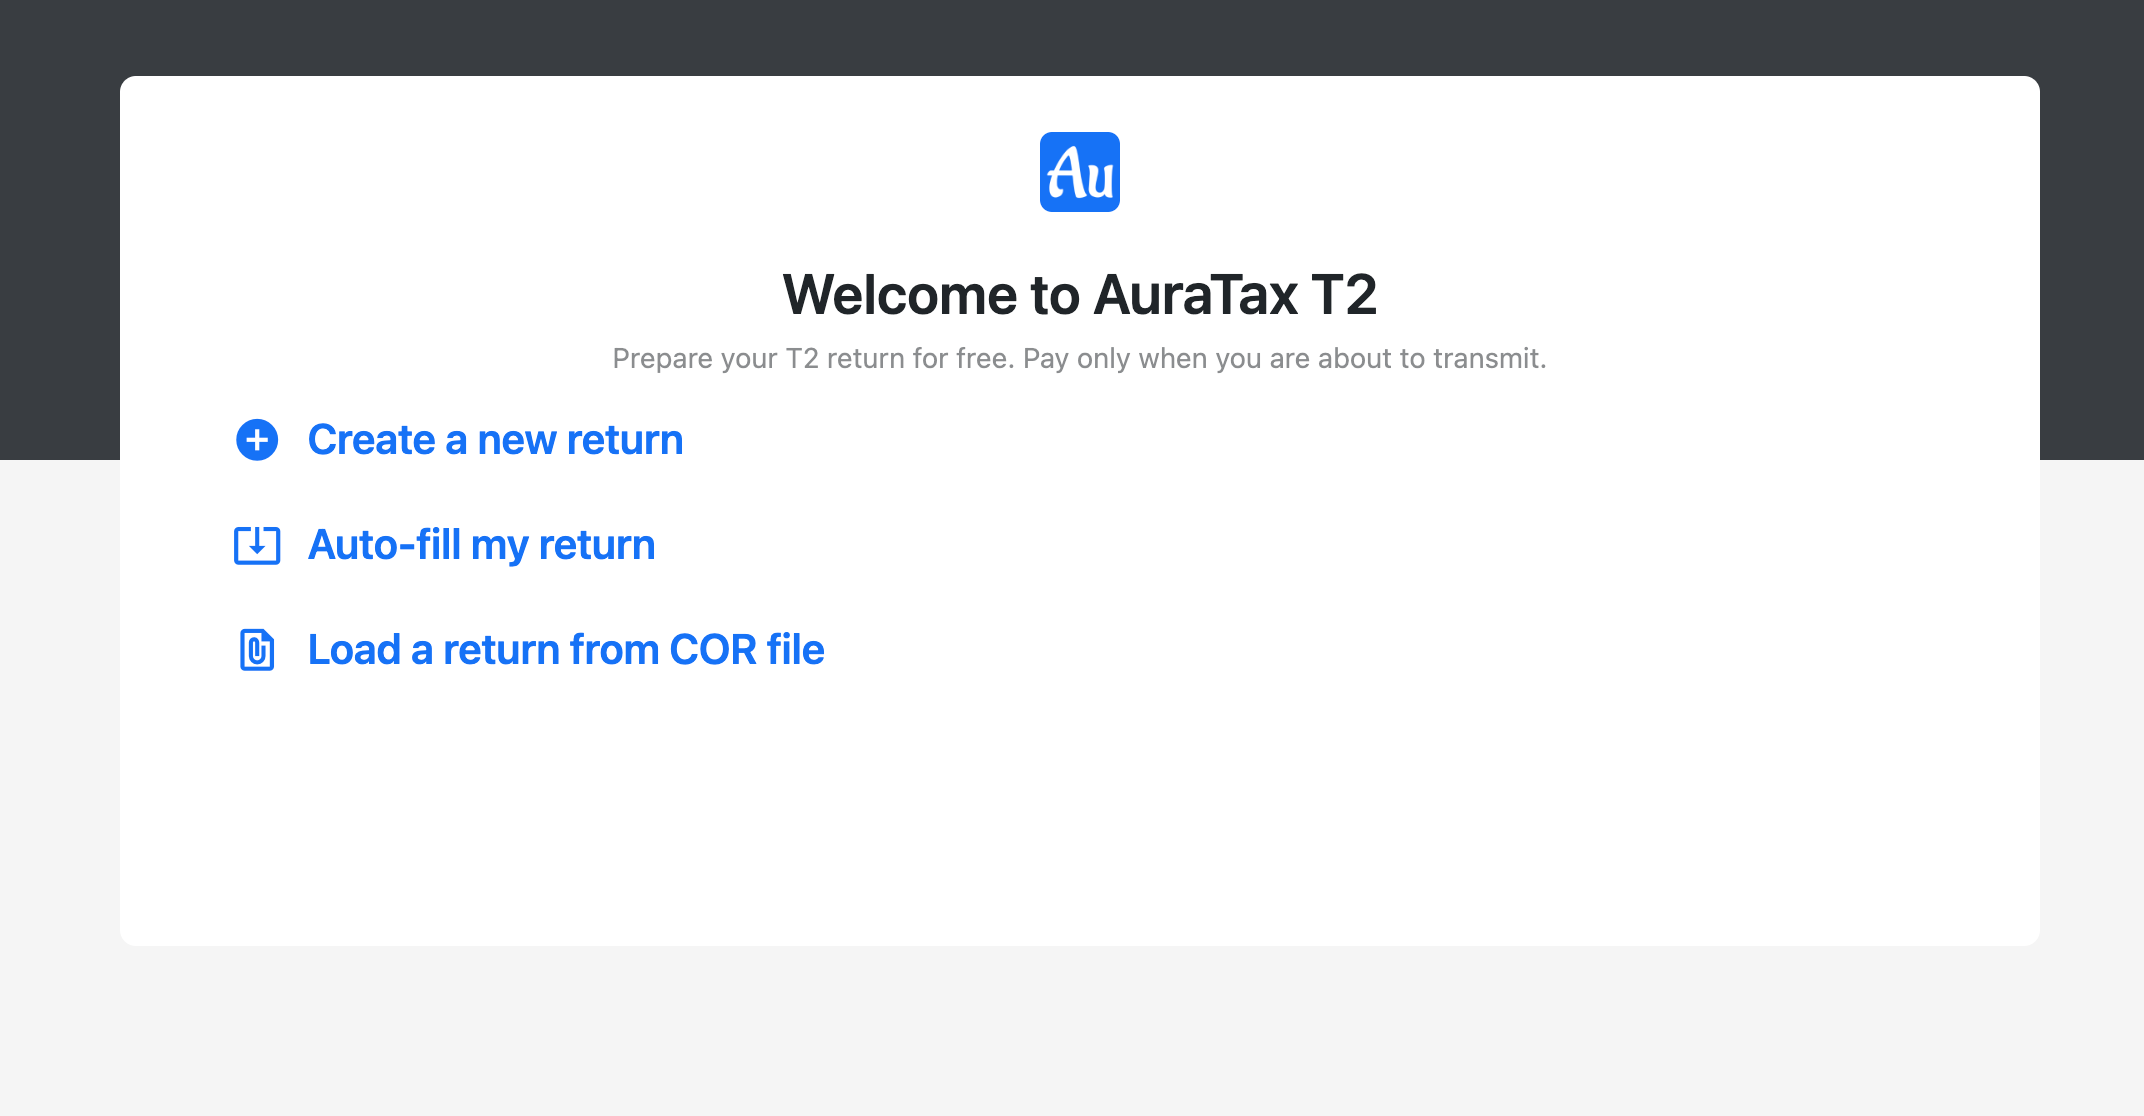The width and height of the screenshot is (2144, 1116).
Task: Select 'Auto-fill my return' link text
Action: pos(481,545)
